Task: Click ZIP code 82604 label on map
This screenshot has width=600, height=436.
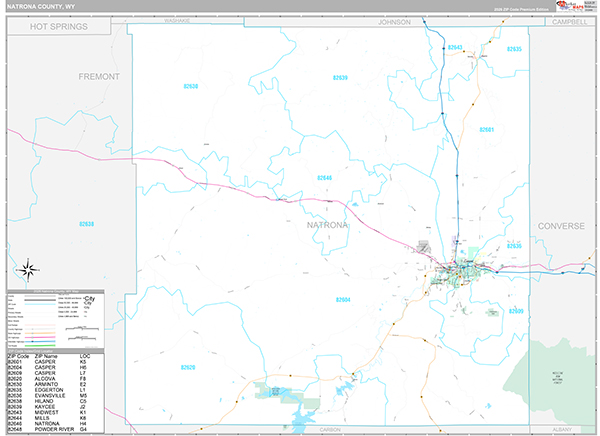Action: [343, 300]
